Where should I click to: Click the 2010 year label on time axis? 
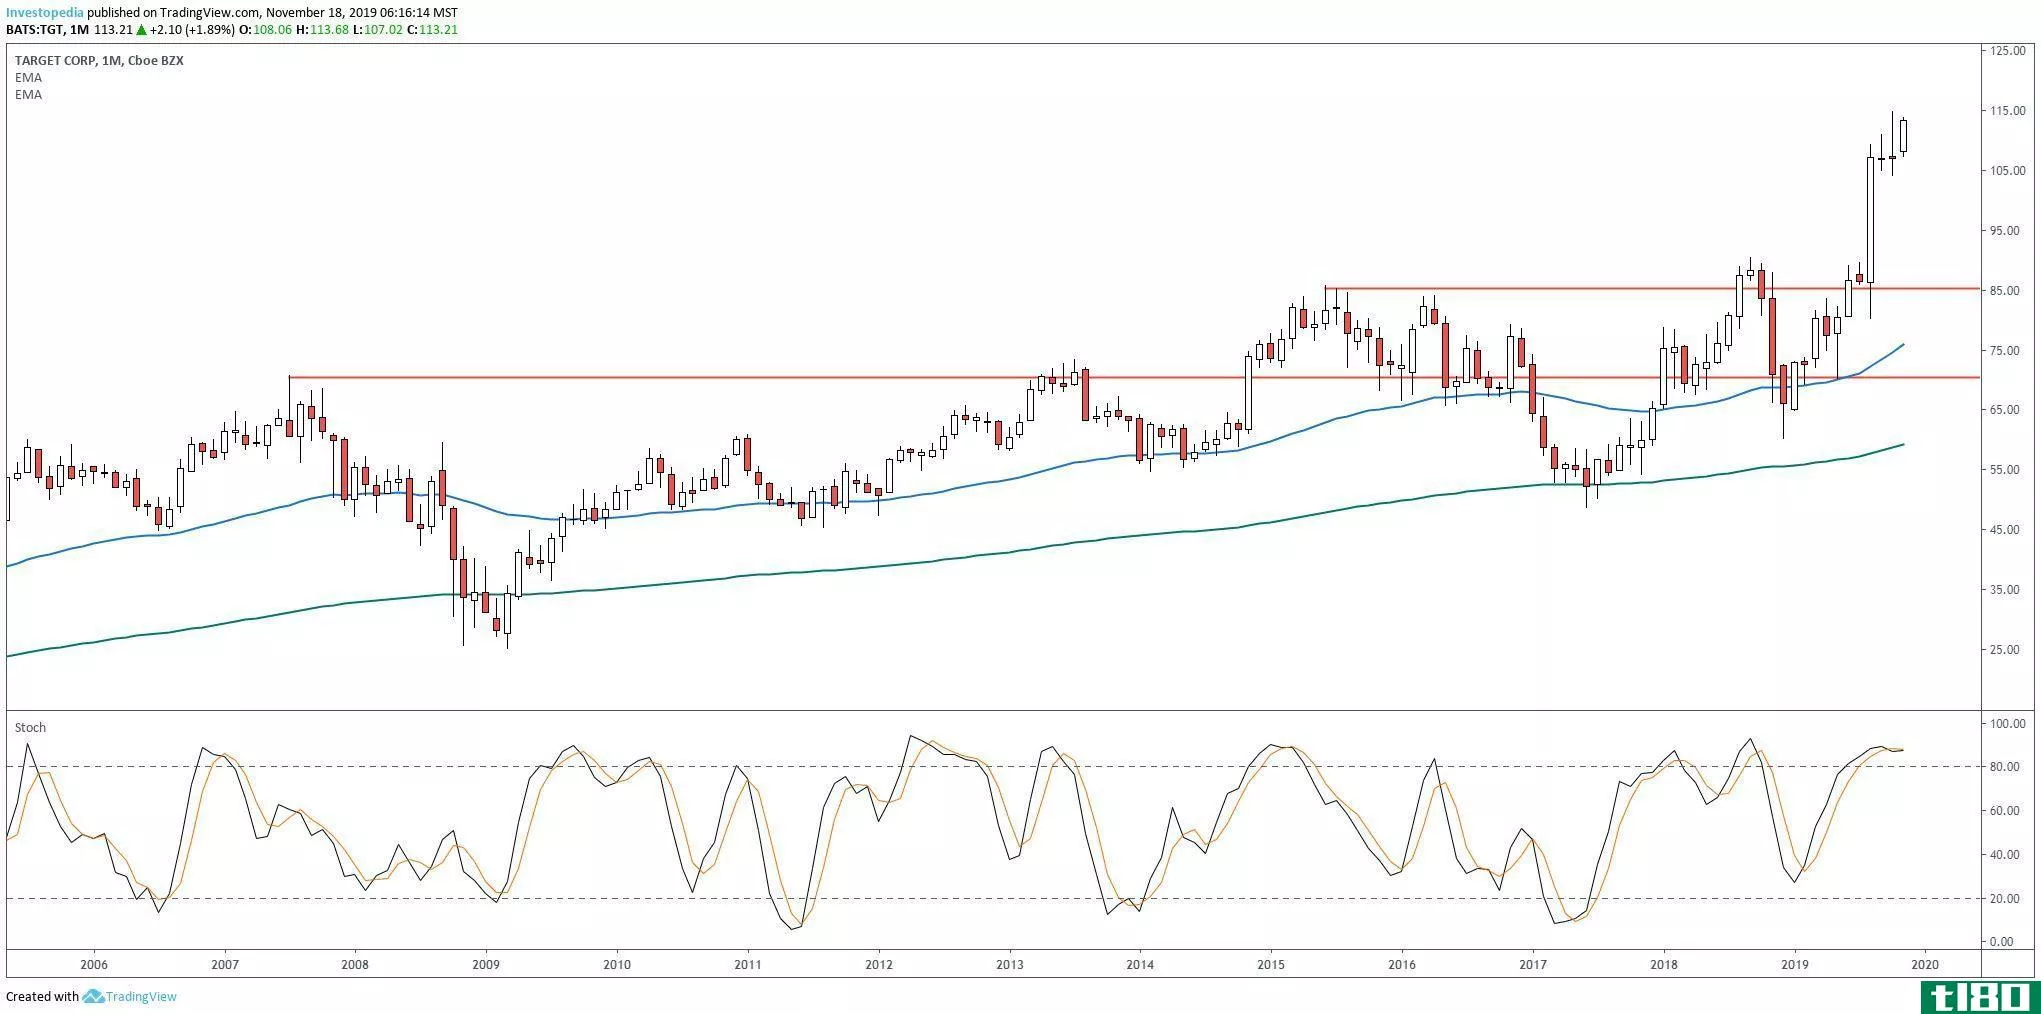point(617,964)
